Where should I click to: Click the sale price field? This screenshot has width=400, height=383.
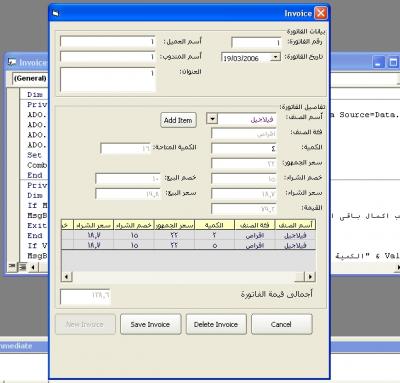click(128, 194)
